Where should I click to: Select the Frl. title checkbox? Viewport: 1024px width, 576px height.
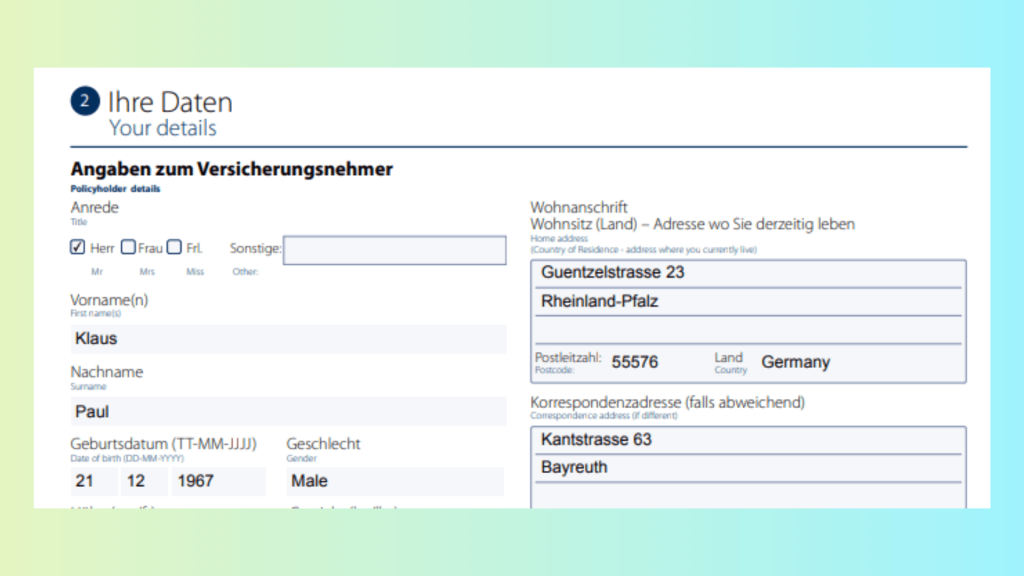(x=174, y=247)
